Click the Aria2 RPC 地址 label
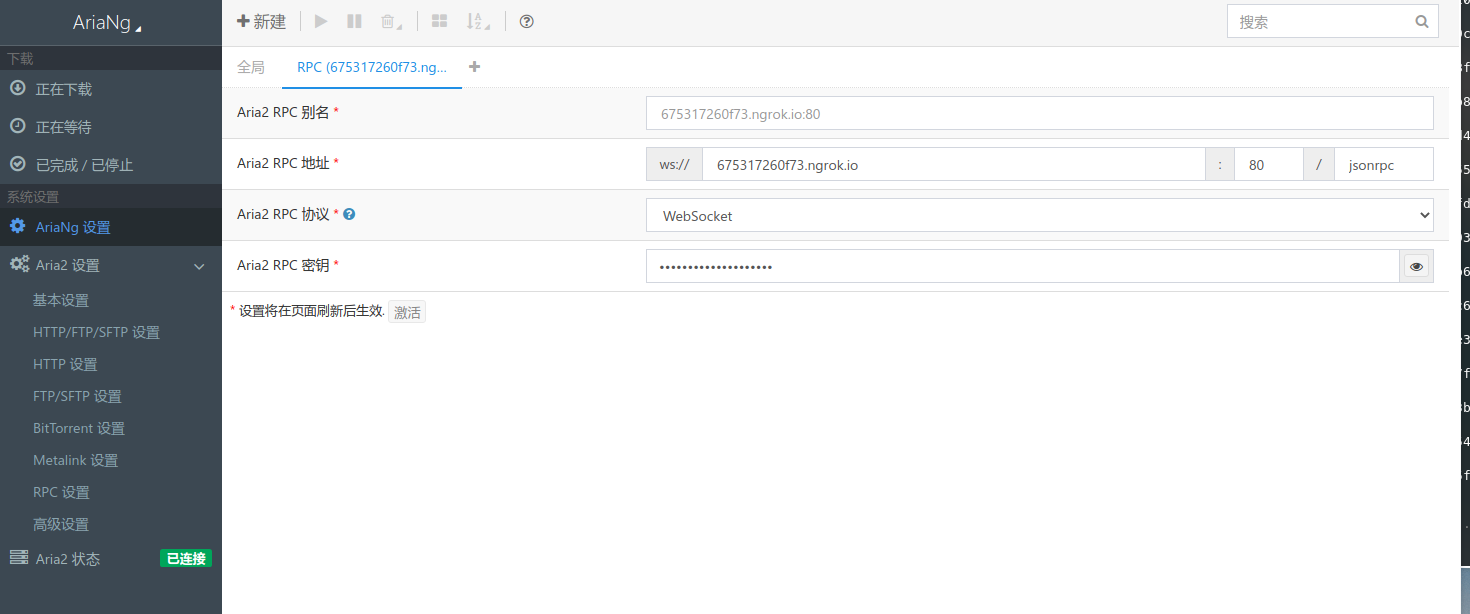1470x614 pixels. click(x=283, y=163)
